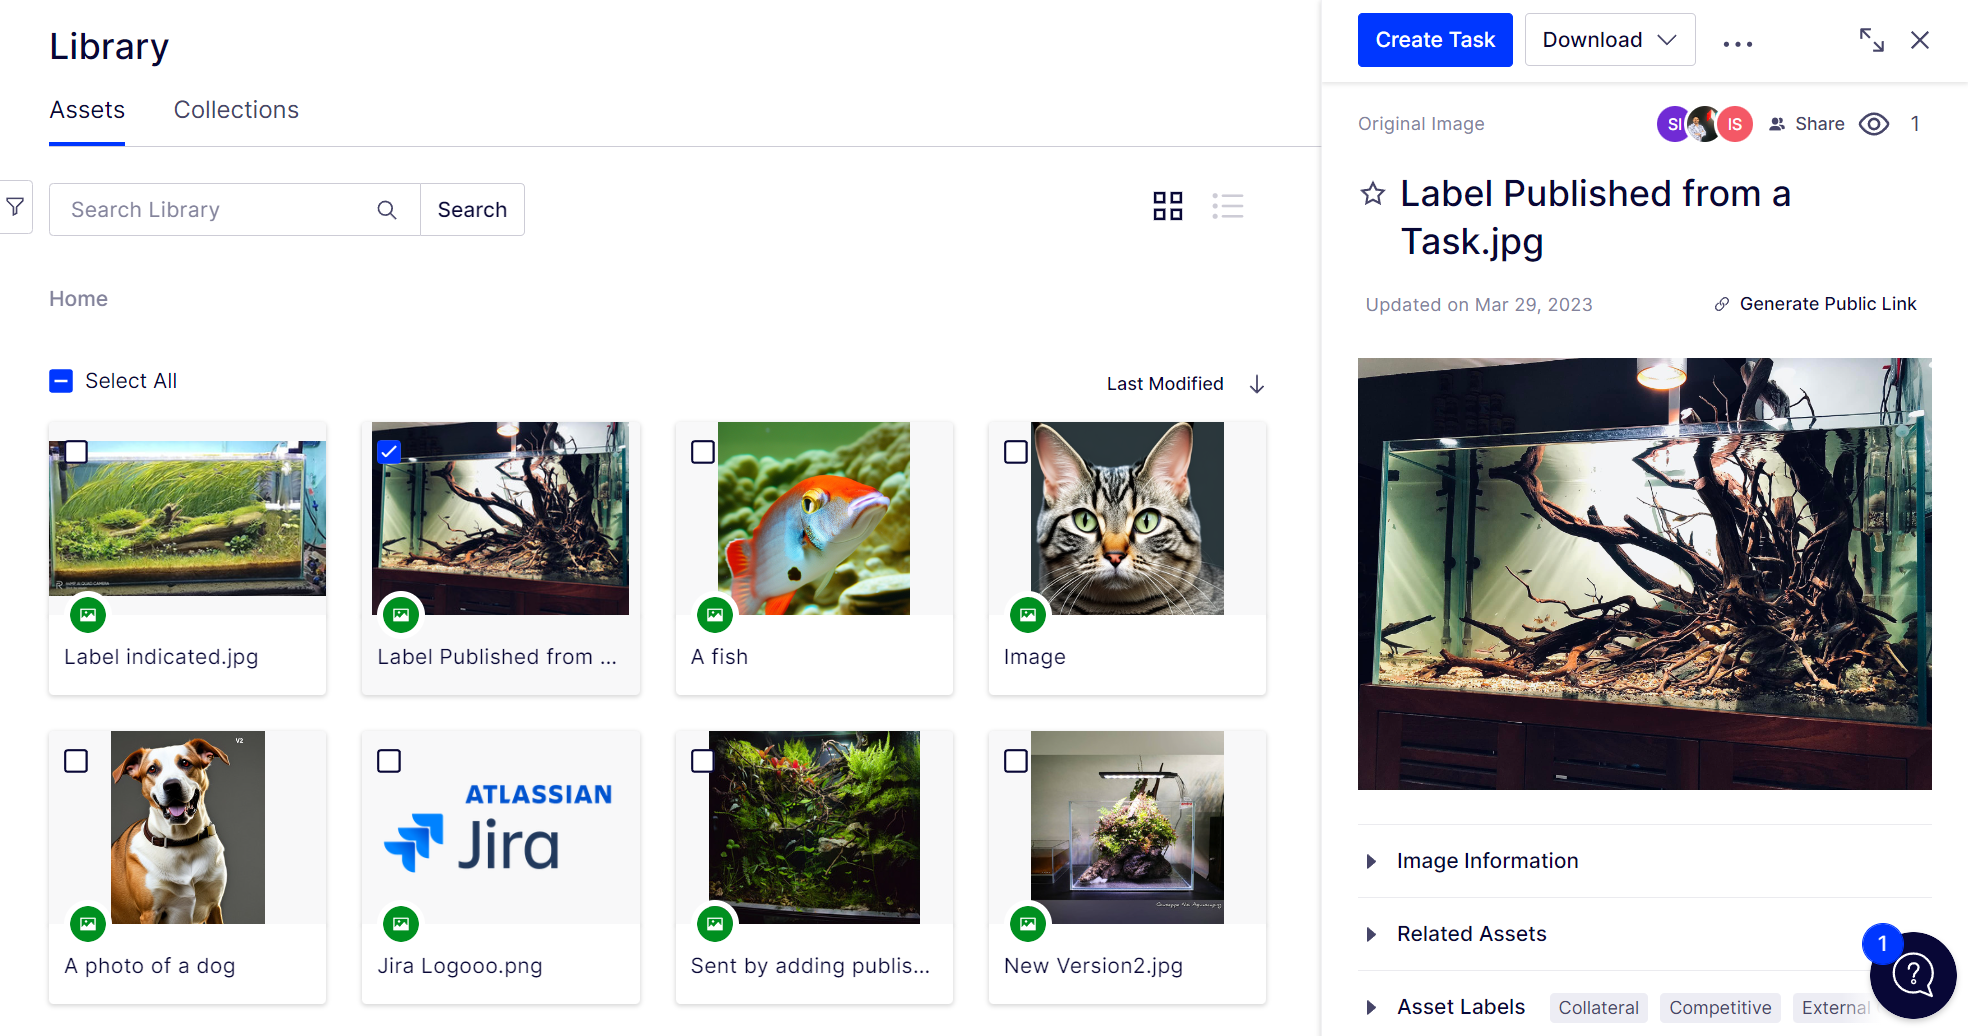Expand the Image Information section
Viewport: 1968px width, 1036px height.
pyautogui.click(x=1486, y=861)
